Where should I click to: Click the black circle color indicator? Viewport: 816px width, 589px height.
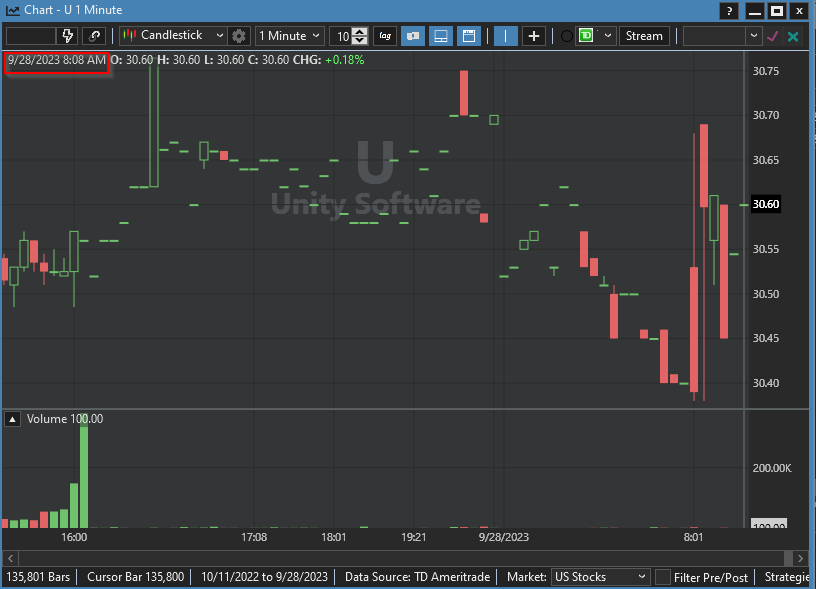(567, 36)
